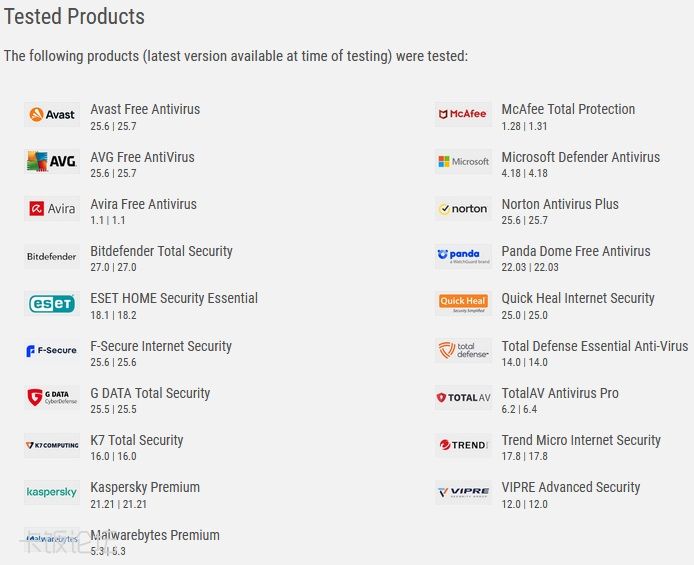Open Bitdefender Total Security link
The width and height of the screenshot is (694, 565).
tap(161, 251)
